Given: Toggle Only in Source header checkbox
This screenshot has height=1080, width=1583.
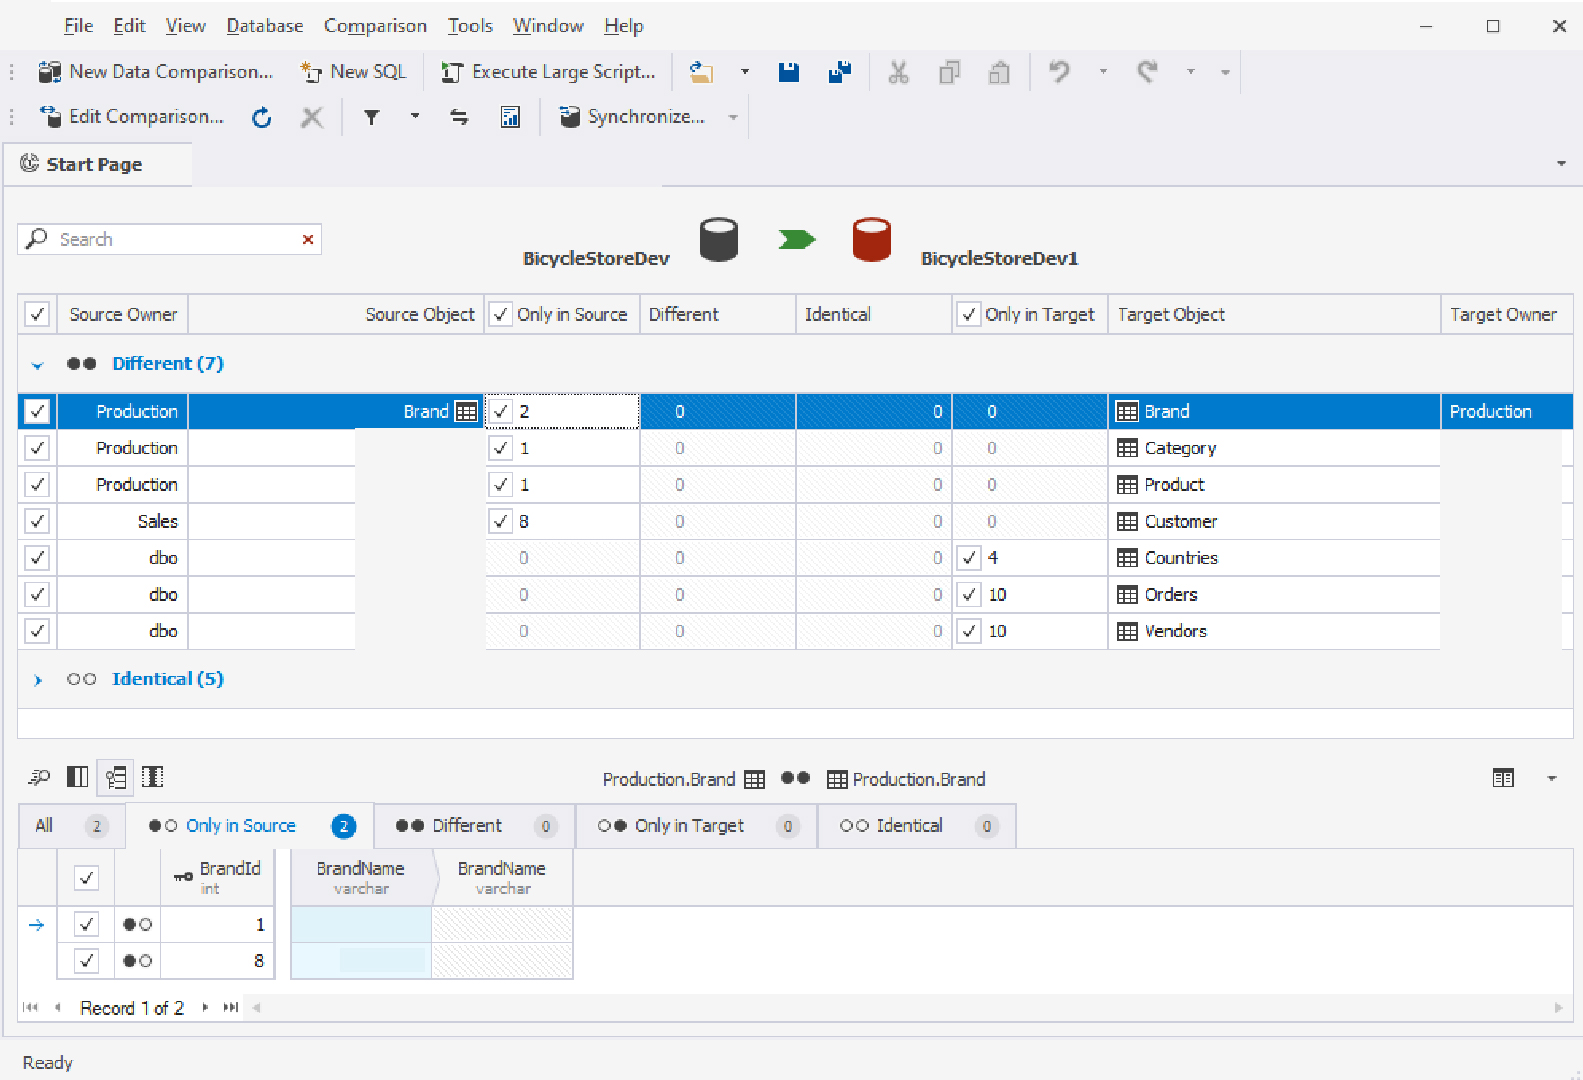Looking at the screenshot, I should pyautogui.click(x=501, y=314).
